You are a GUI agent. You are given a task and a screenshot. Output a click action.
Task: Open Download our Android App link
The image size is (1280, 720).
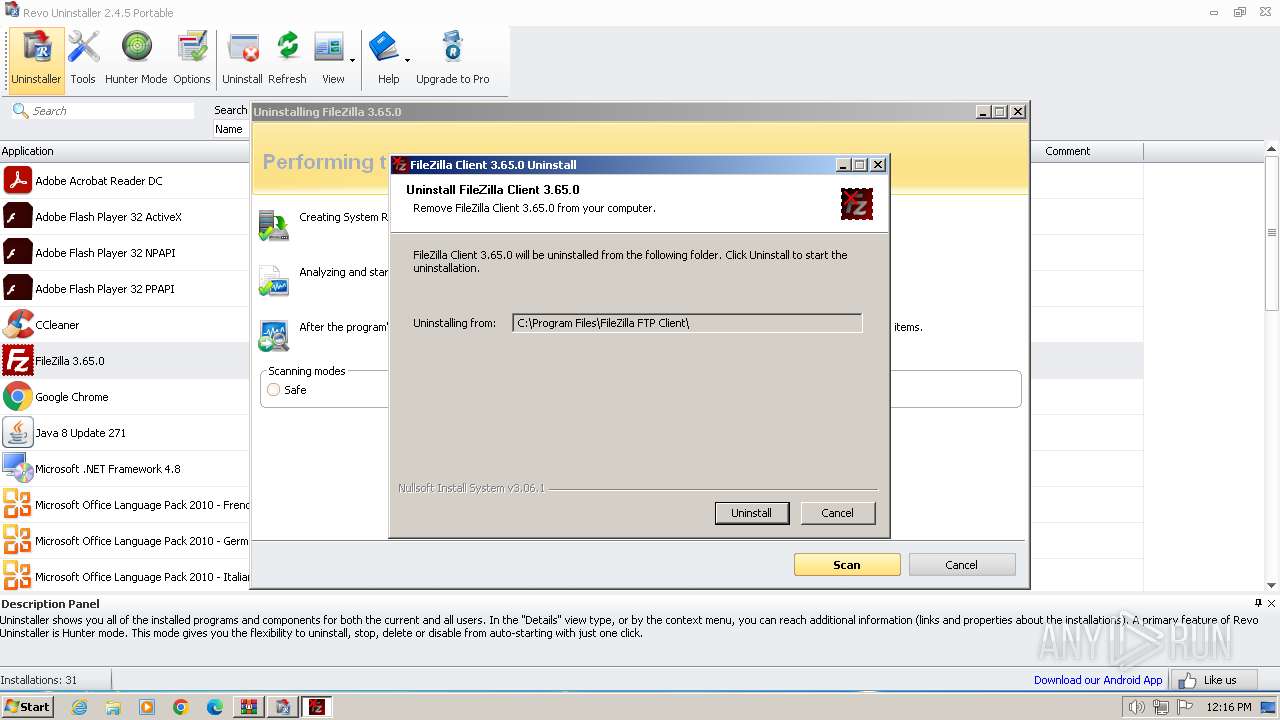(x=1098, y=680)
